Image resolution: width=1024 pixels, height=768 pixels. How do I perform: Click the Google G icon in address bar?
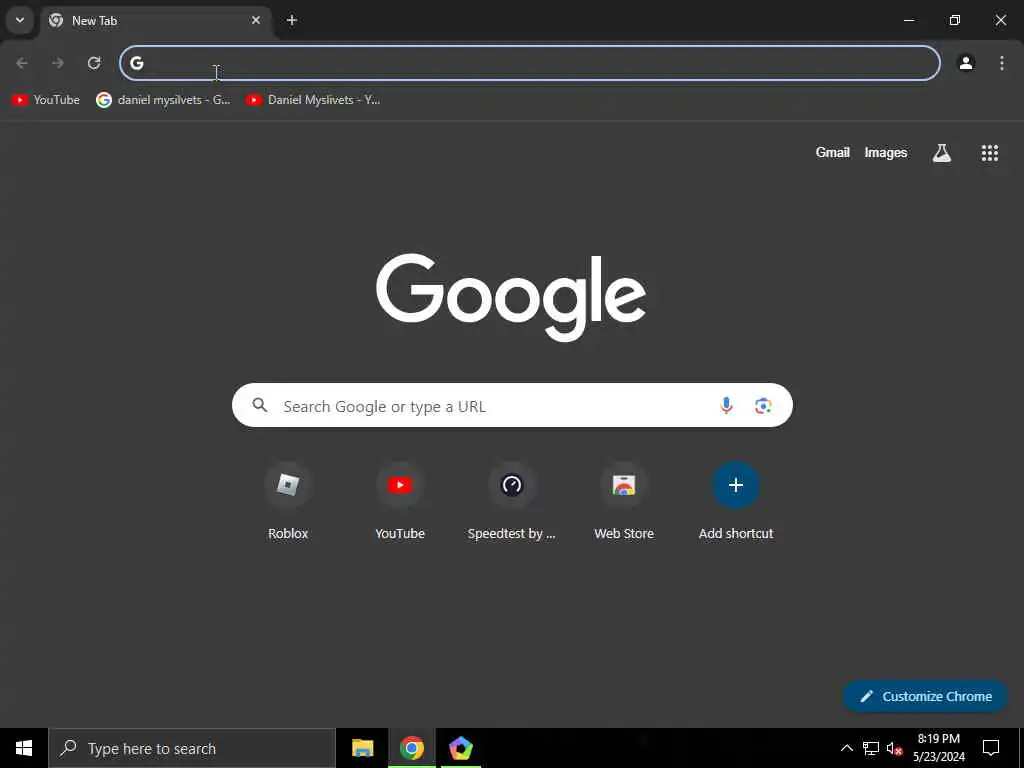coord(136,63)
